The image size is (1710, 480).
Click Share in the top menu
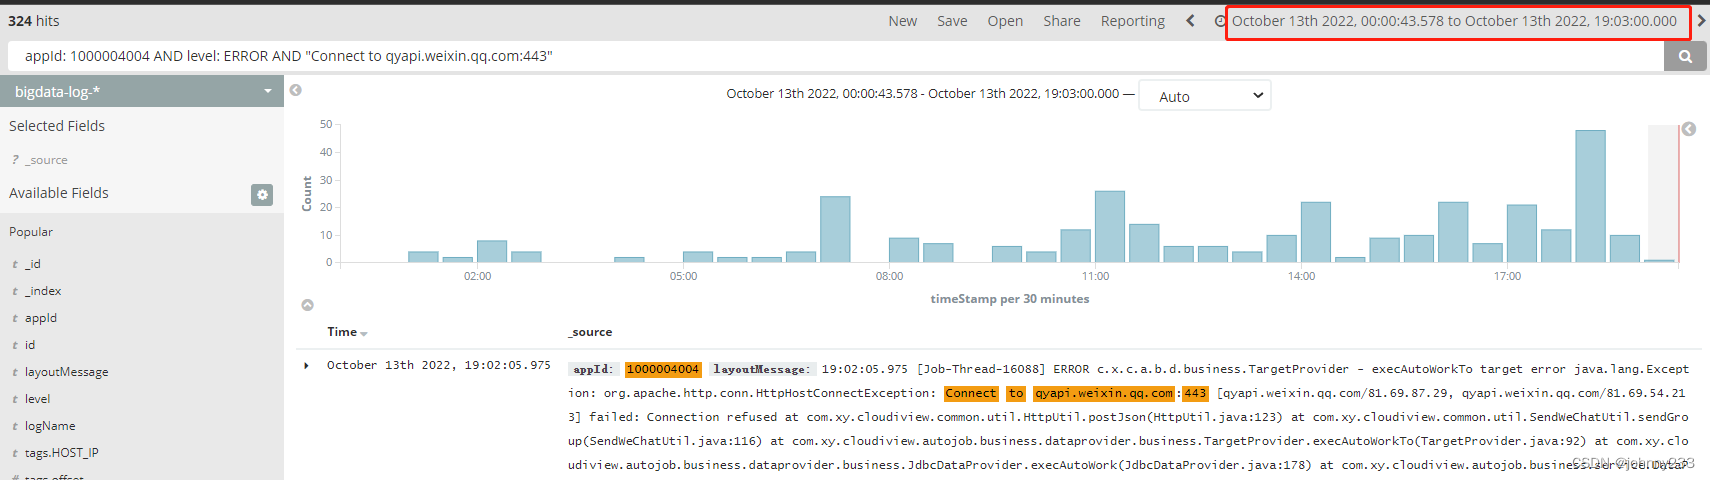point(1062,21)
